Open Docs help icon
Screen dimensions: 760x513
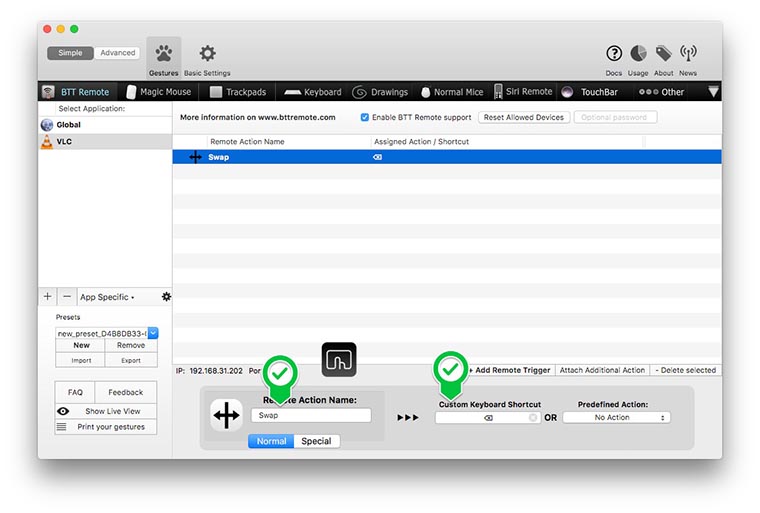[x=614, y=53]
